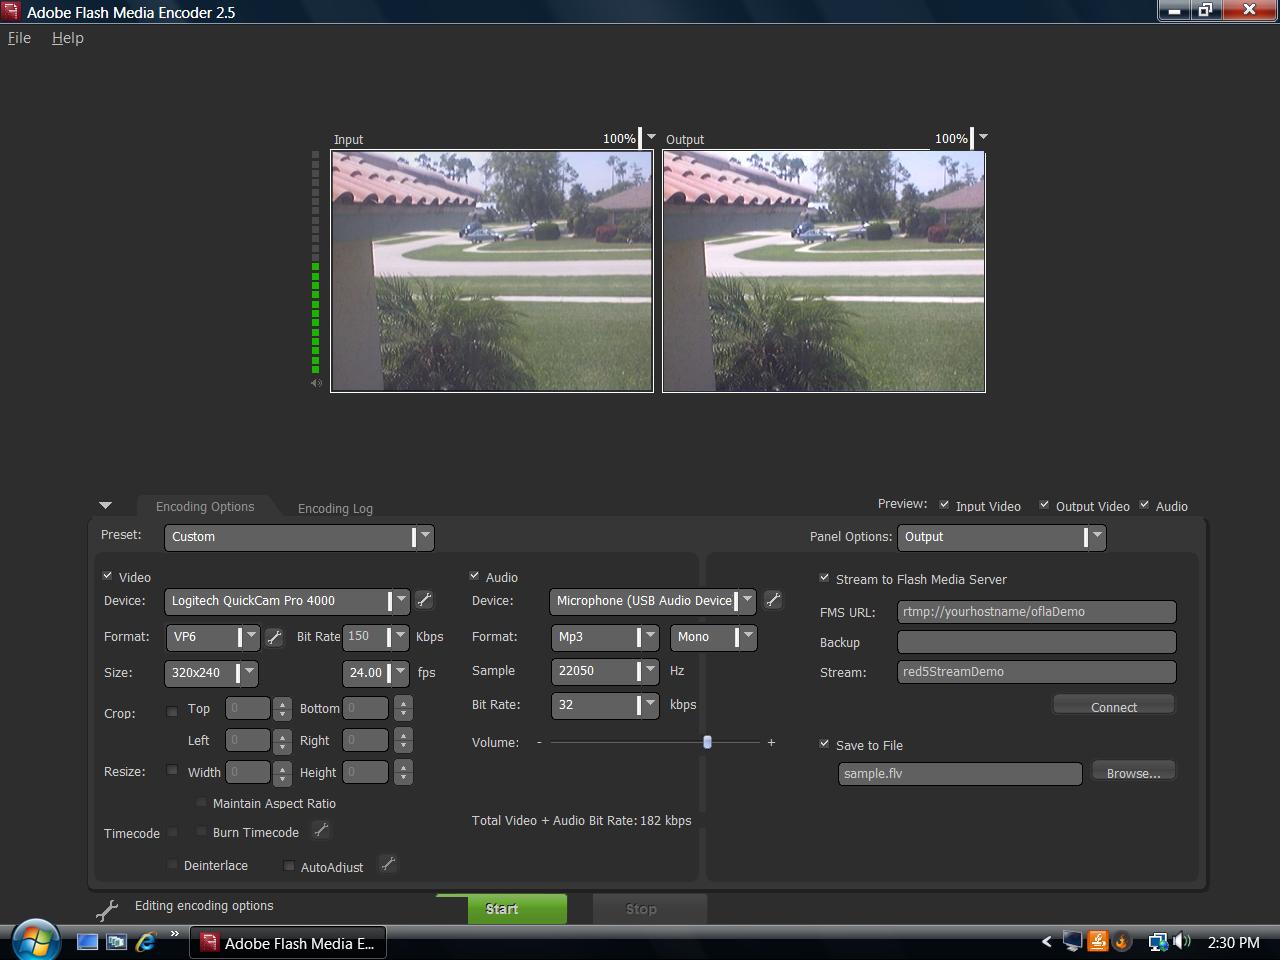The width and height of the screenshot is (1280, 960).
Task: Collapse the encoding options panel triangle
Action: tap(105, 506)
